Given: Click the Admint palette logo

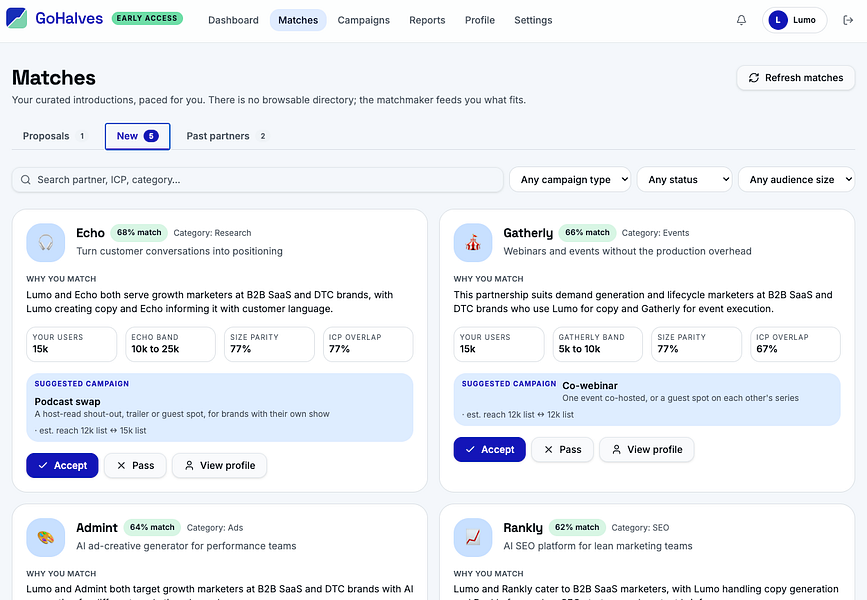Looking at the screenshot, I should pyautogui.click(x=45, y=537).
